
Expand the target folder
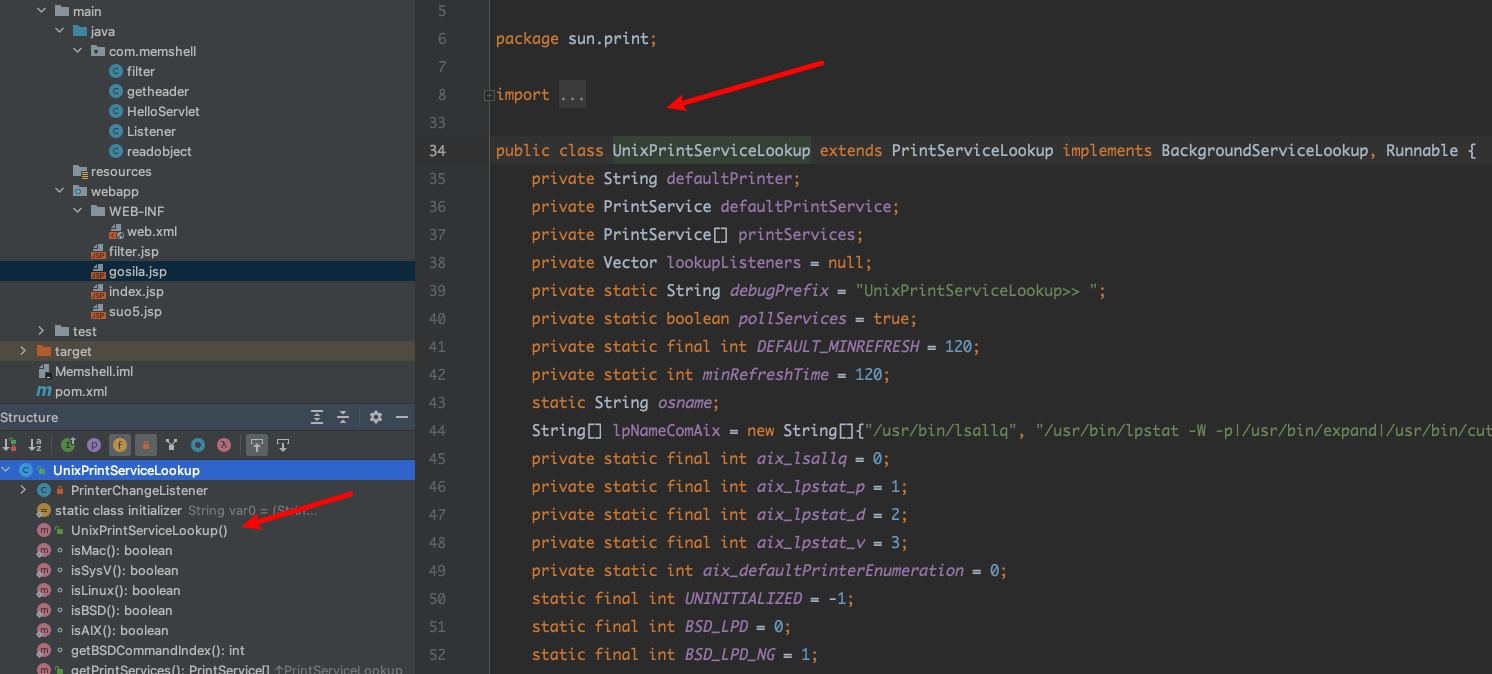tap(23, 351)
